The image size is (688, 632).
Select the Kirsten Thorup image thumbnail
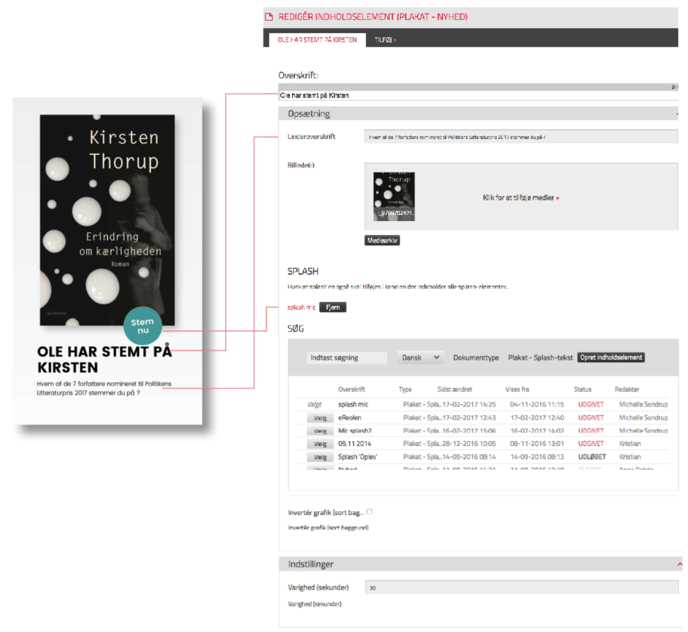[394, 196]
